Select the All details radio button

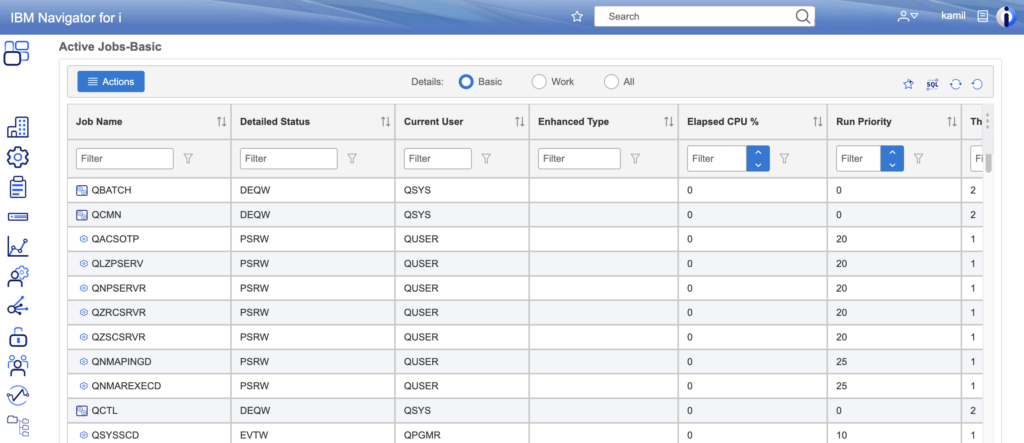coord(611,82)
